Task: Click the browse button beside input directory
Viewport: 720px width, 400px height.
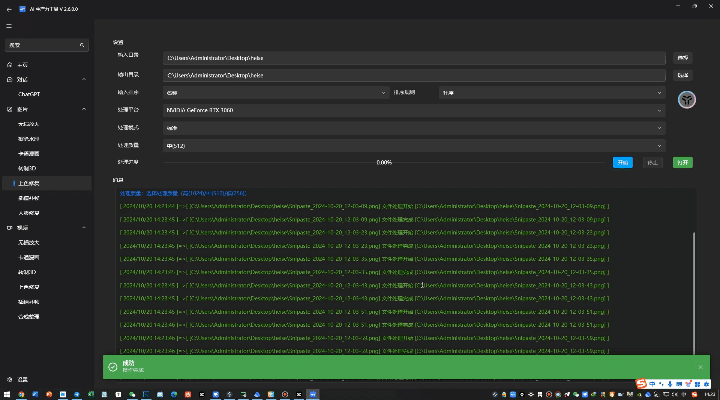Action: pyautogui.click(x=682, y=58)
